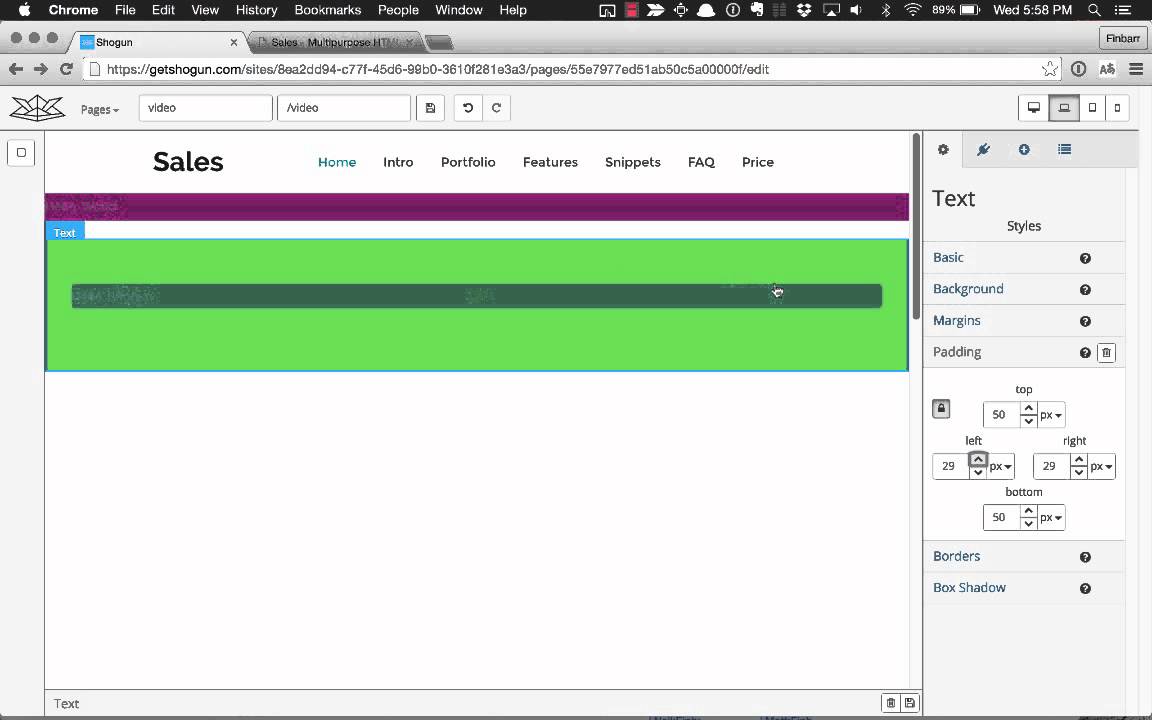Open the History menu in menu bar
1152x720 pixels.
(256, 10)
